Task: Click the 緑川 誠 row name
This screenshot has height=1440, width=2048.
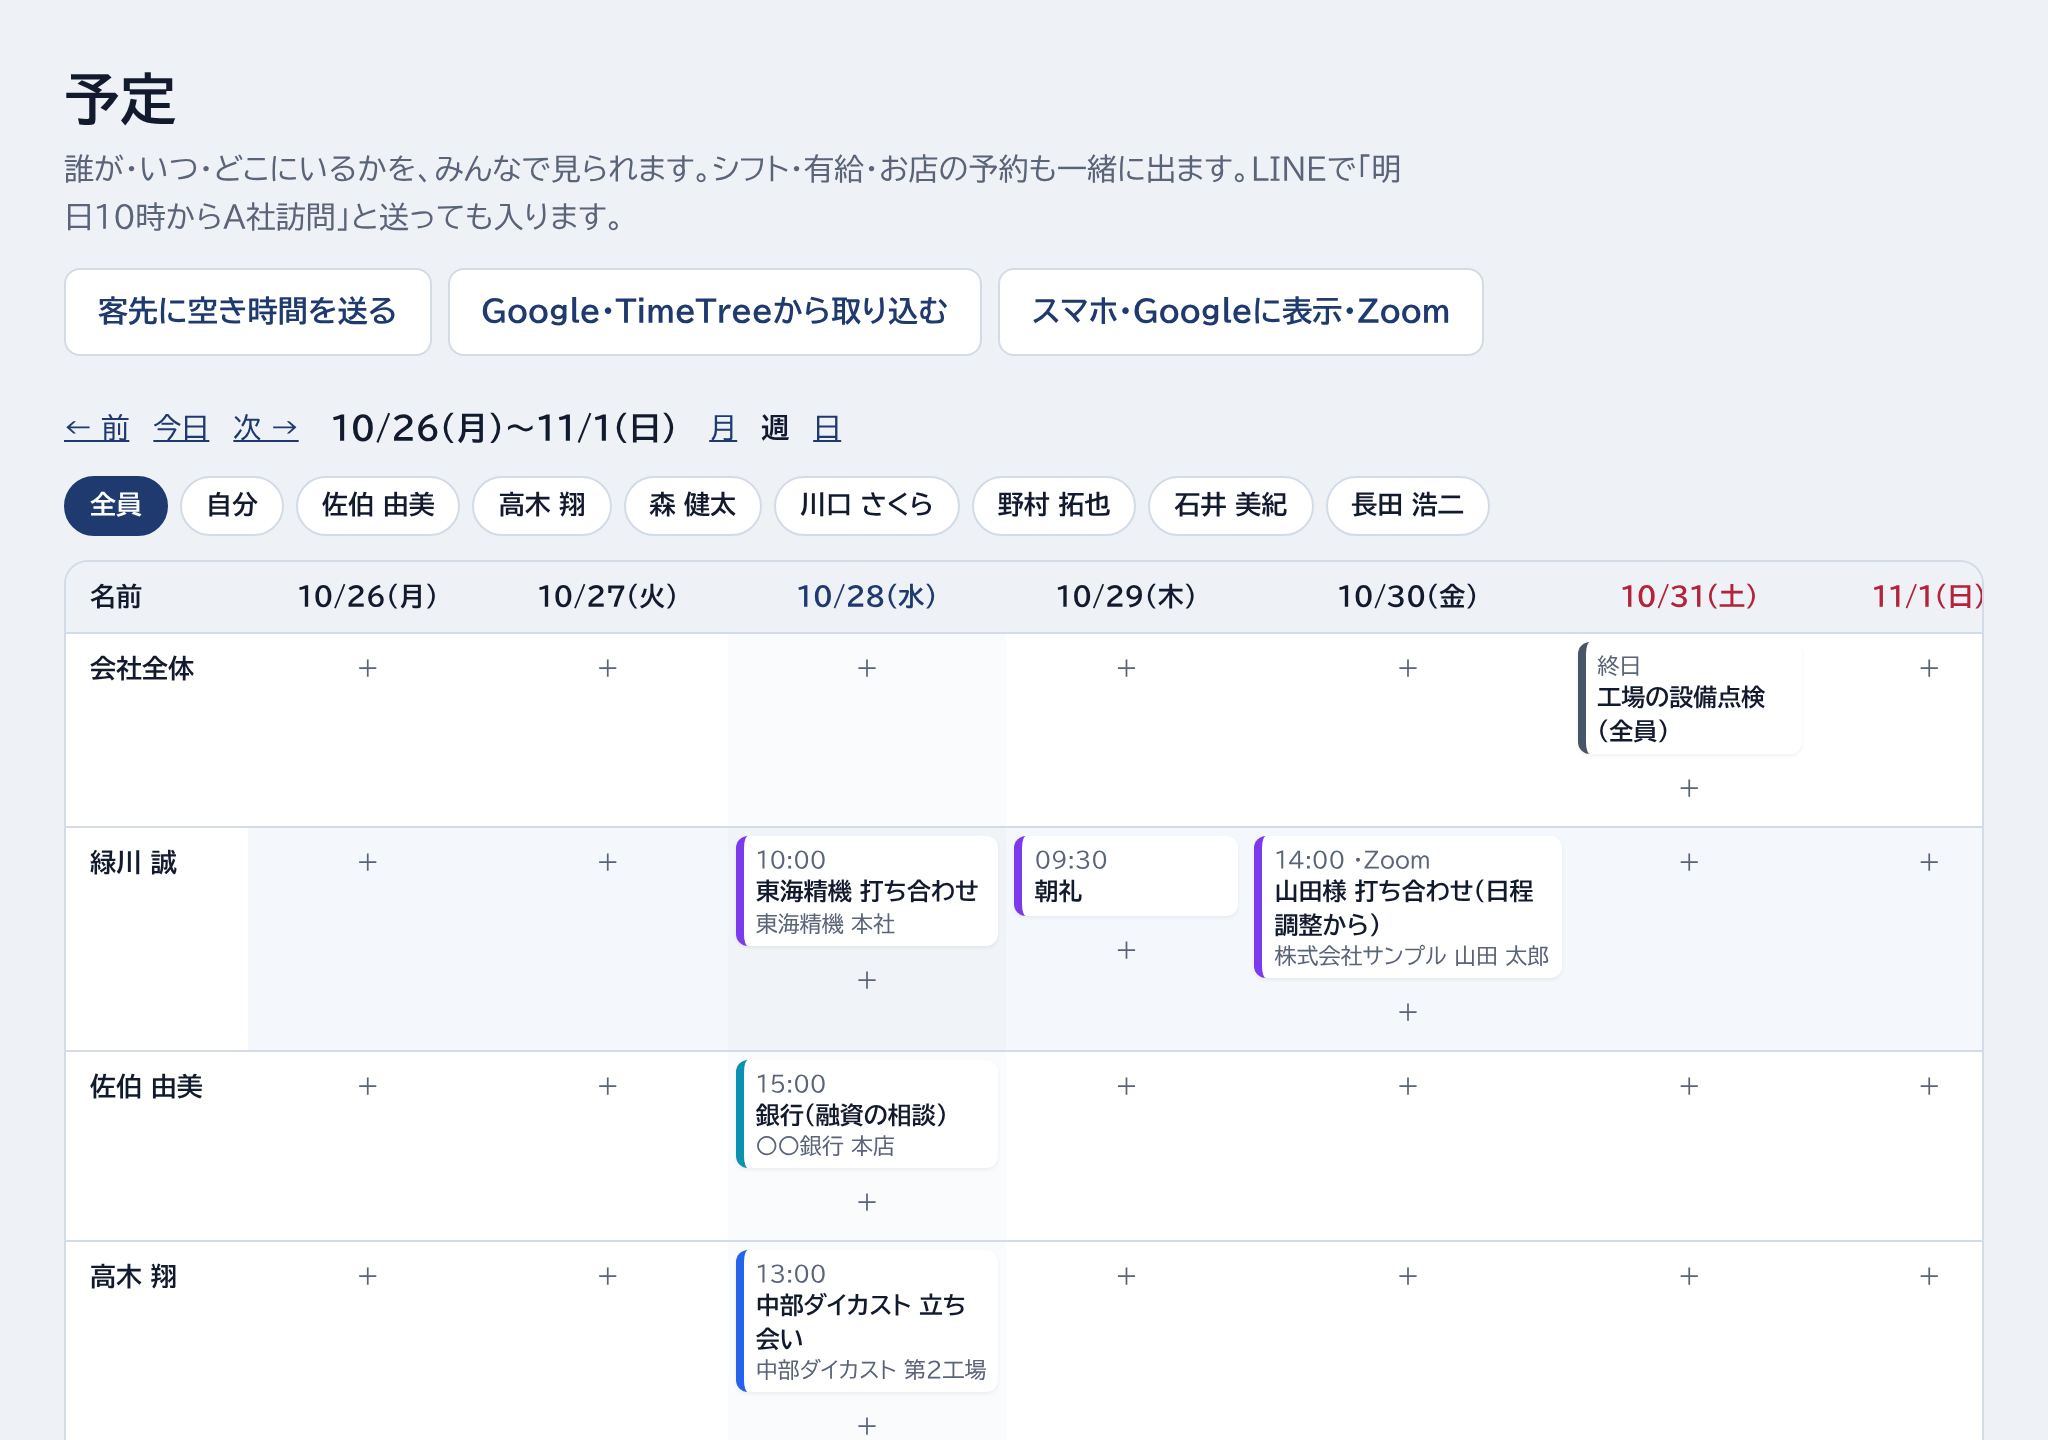Action: point(133,862)
